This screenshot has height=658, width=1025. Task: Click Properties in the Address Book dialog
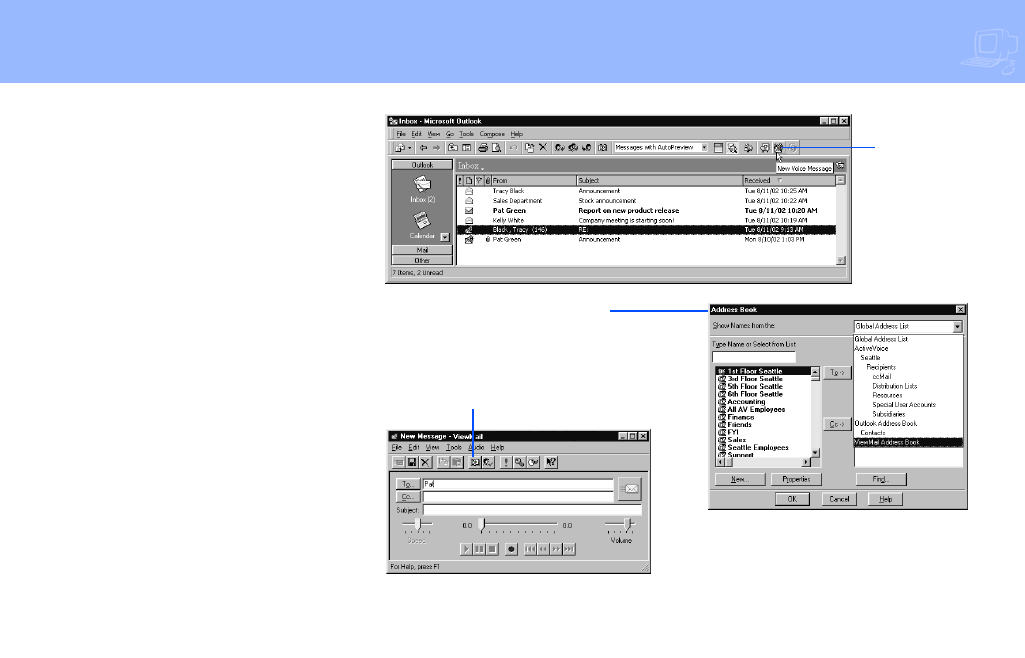[x=796, y=480]
